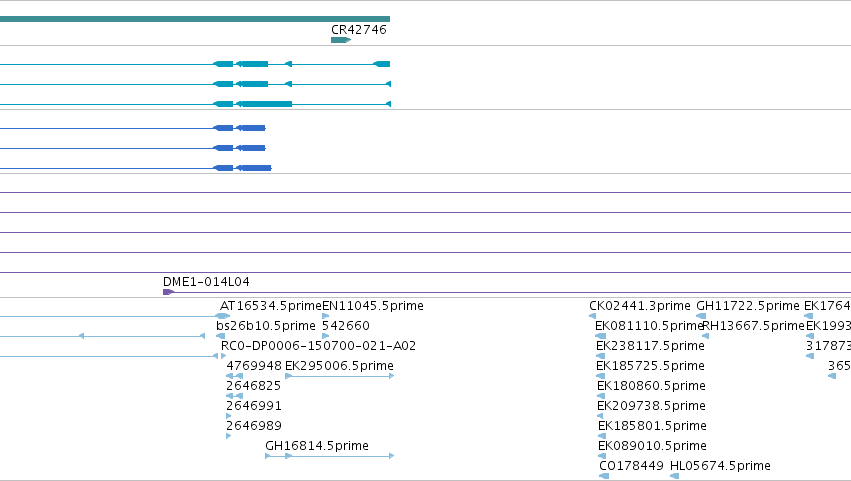The width and height of the screenshot is (851, 481).
Task: Select the EK238117.5prime EST label
Action: pyautogui.click(x=650, y=346)
